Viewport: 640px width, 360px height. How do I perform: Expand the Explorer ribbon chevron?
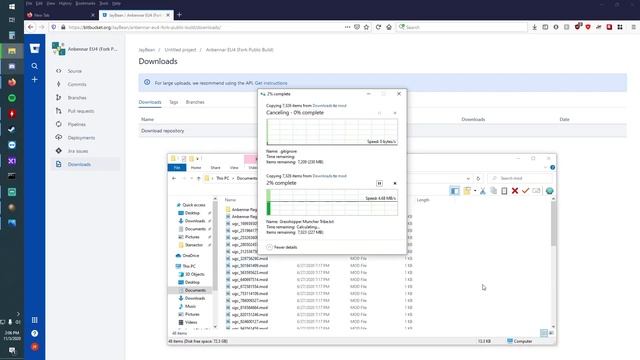546,167
